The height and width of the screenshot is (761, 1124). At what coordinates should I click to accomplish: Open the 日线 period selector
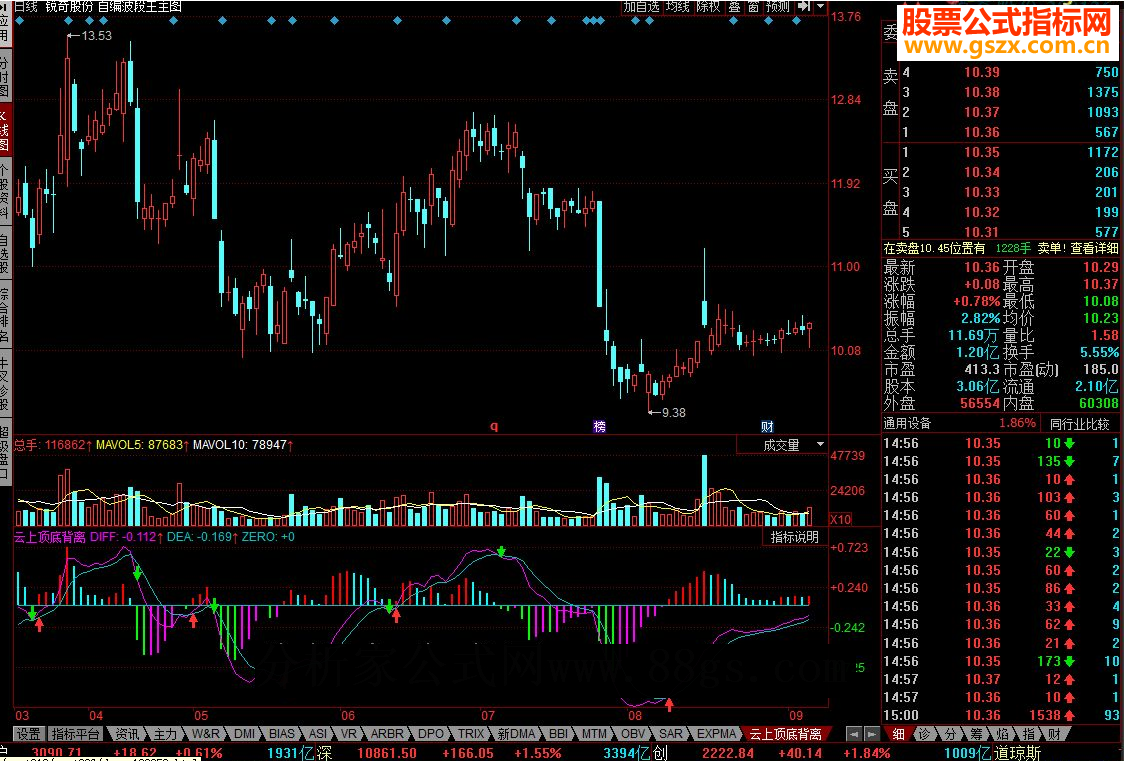coord(25,6)
